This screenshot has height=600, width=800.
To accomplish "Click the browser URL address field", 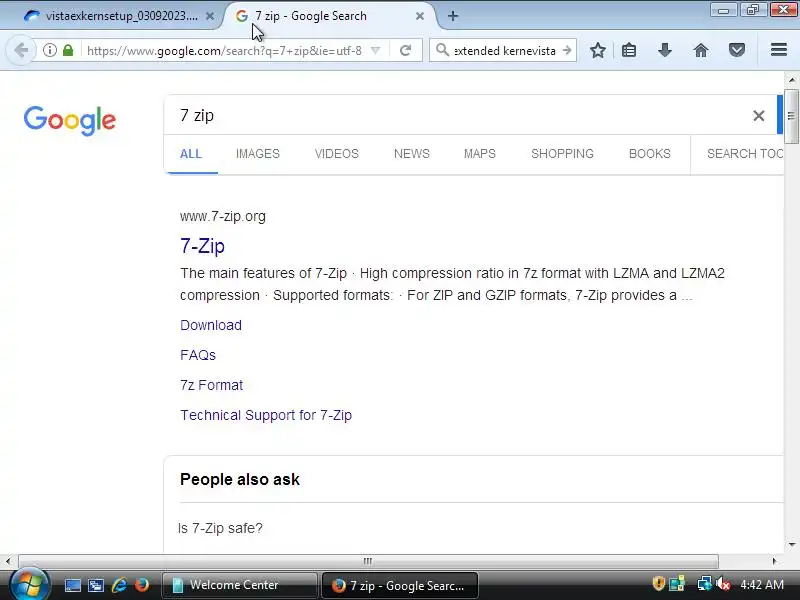I will pyautogui.click(x=223, y=50).
